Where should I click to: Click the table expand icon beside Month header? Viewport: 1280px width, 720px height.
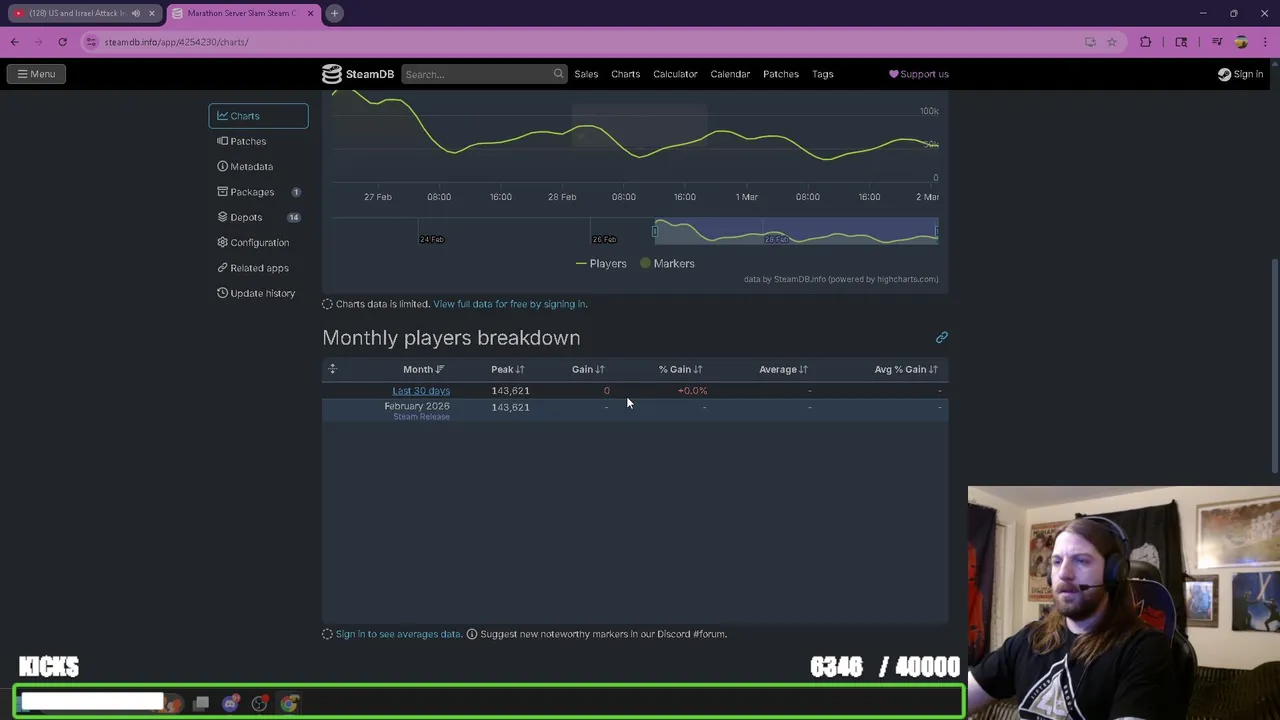click(333, 369)
